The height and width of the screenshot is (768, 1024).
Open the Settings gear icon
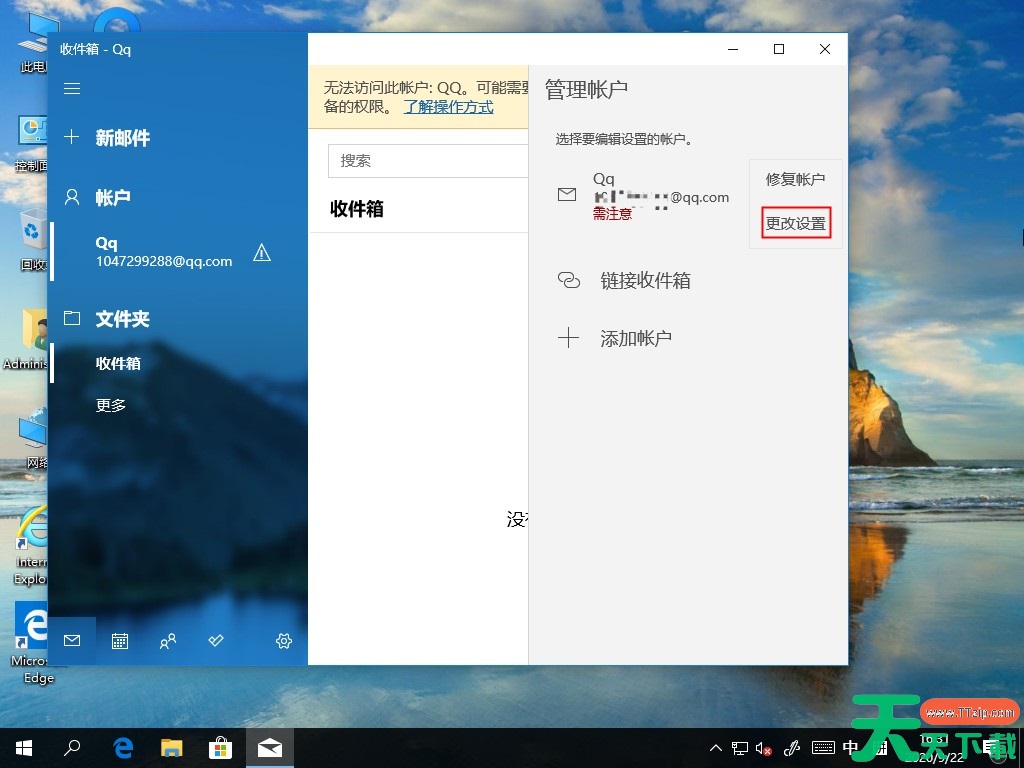(284, 641)
